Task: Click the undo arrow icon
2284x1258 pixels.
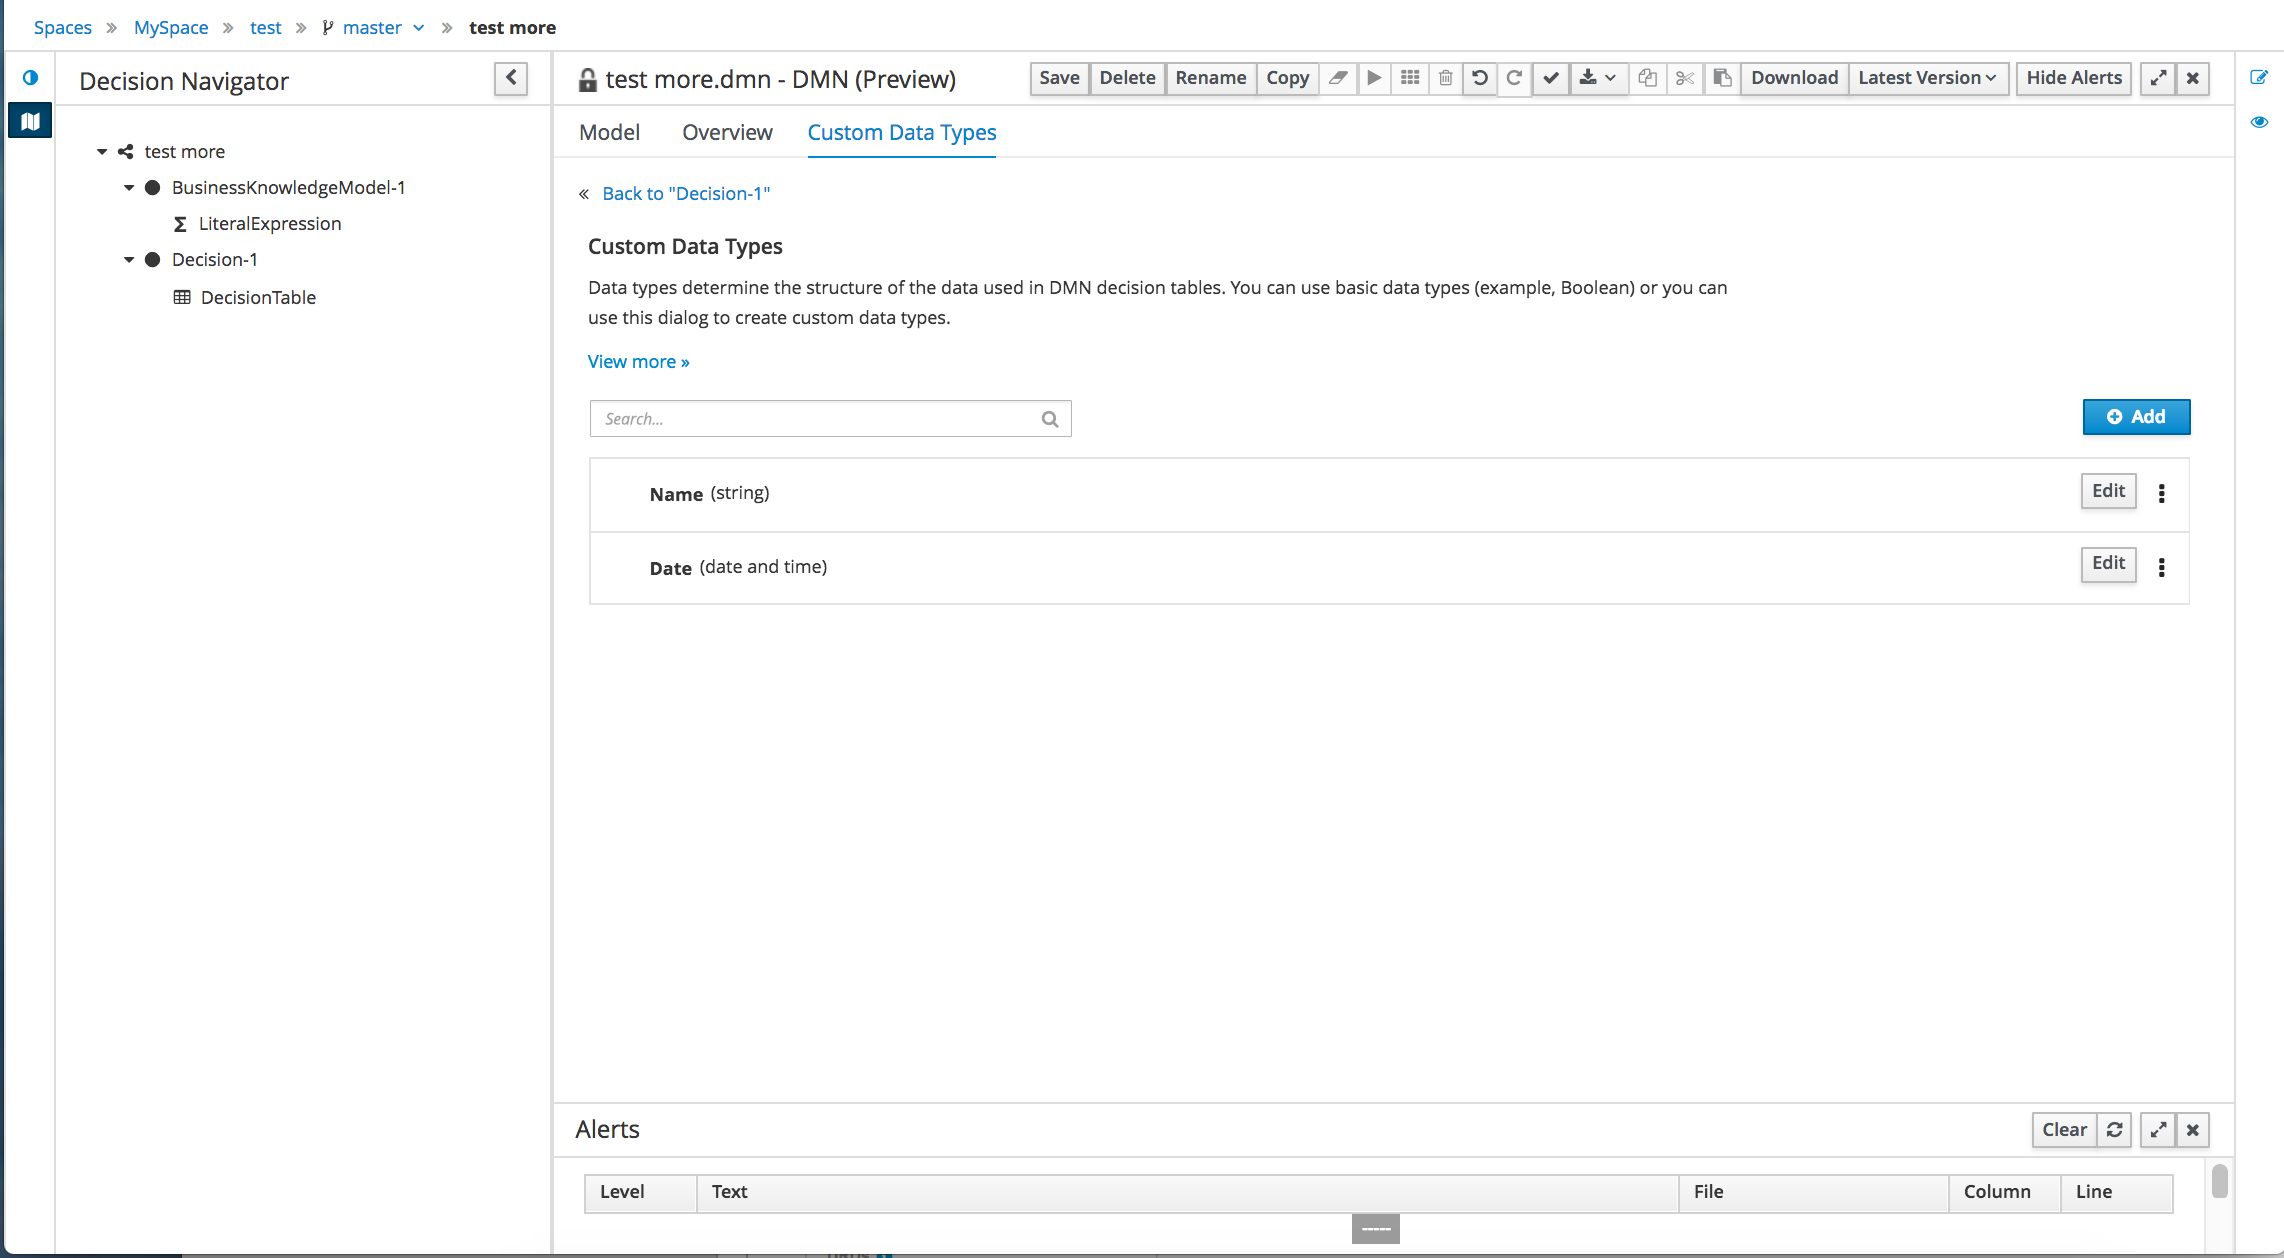Action: click(x=1480, y=78)
